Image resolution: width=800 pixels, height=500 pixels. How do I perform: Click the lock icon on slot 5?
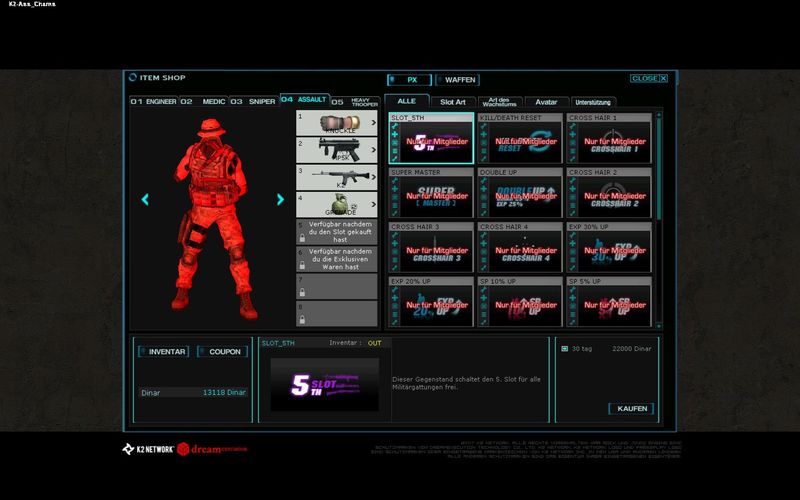(x=302, y=238)
